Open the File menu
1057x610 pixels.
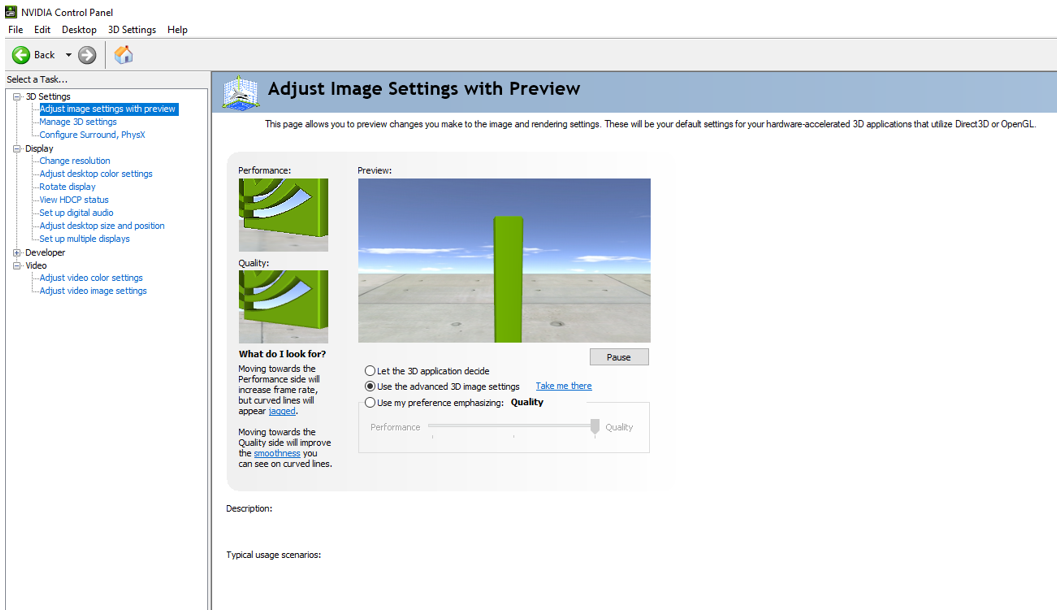(x=16, y=30)
